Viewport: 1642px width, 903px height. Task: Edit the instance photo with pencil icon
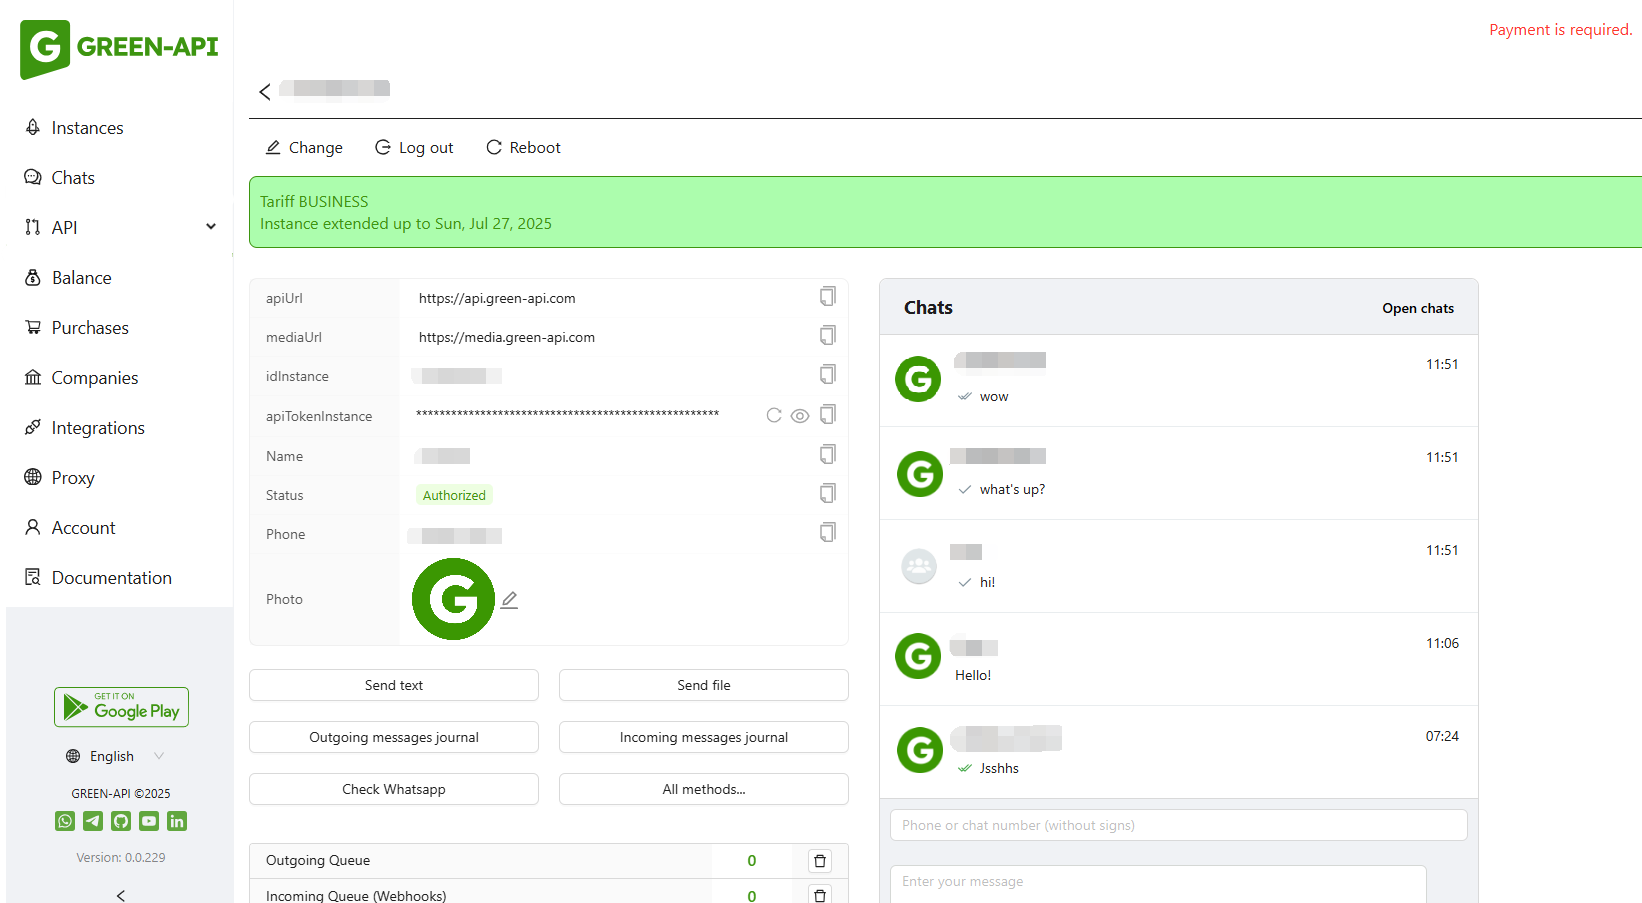pos(509,600)
